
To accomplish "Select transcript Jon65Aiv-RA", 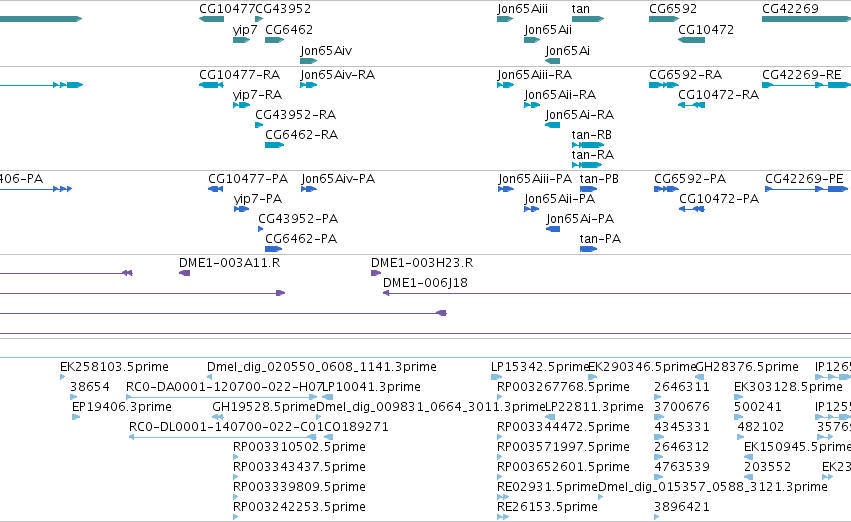I will click(x=337, y=75).
